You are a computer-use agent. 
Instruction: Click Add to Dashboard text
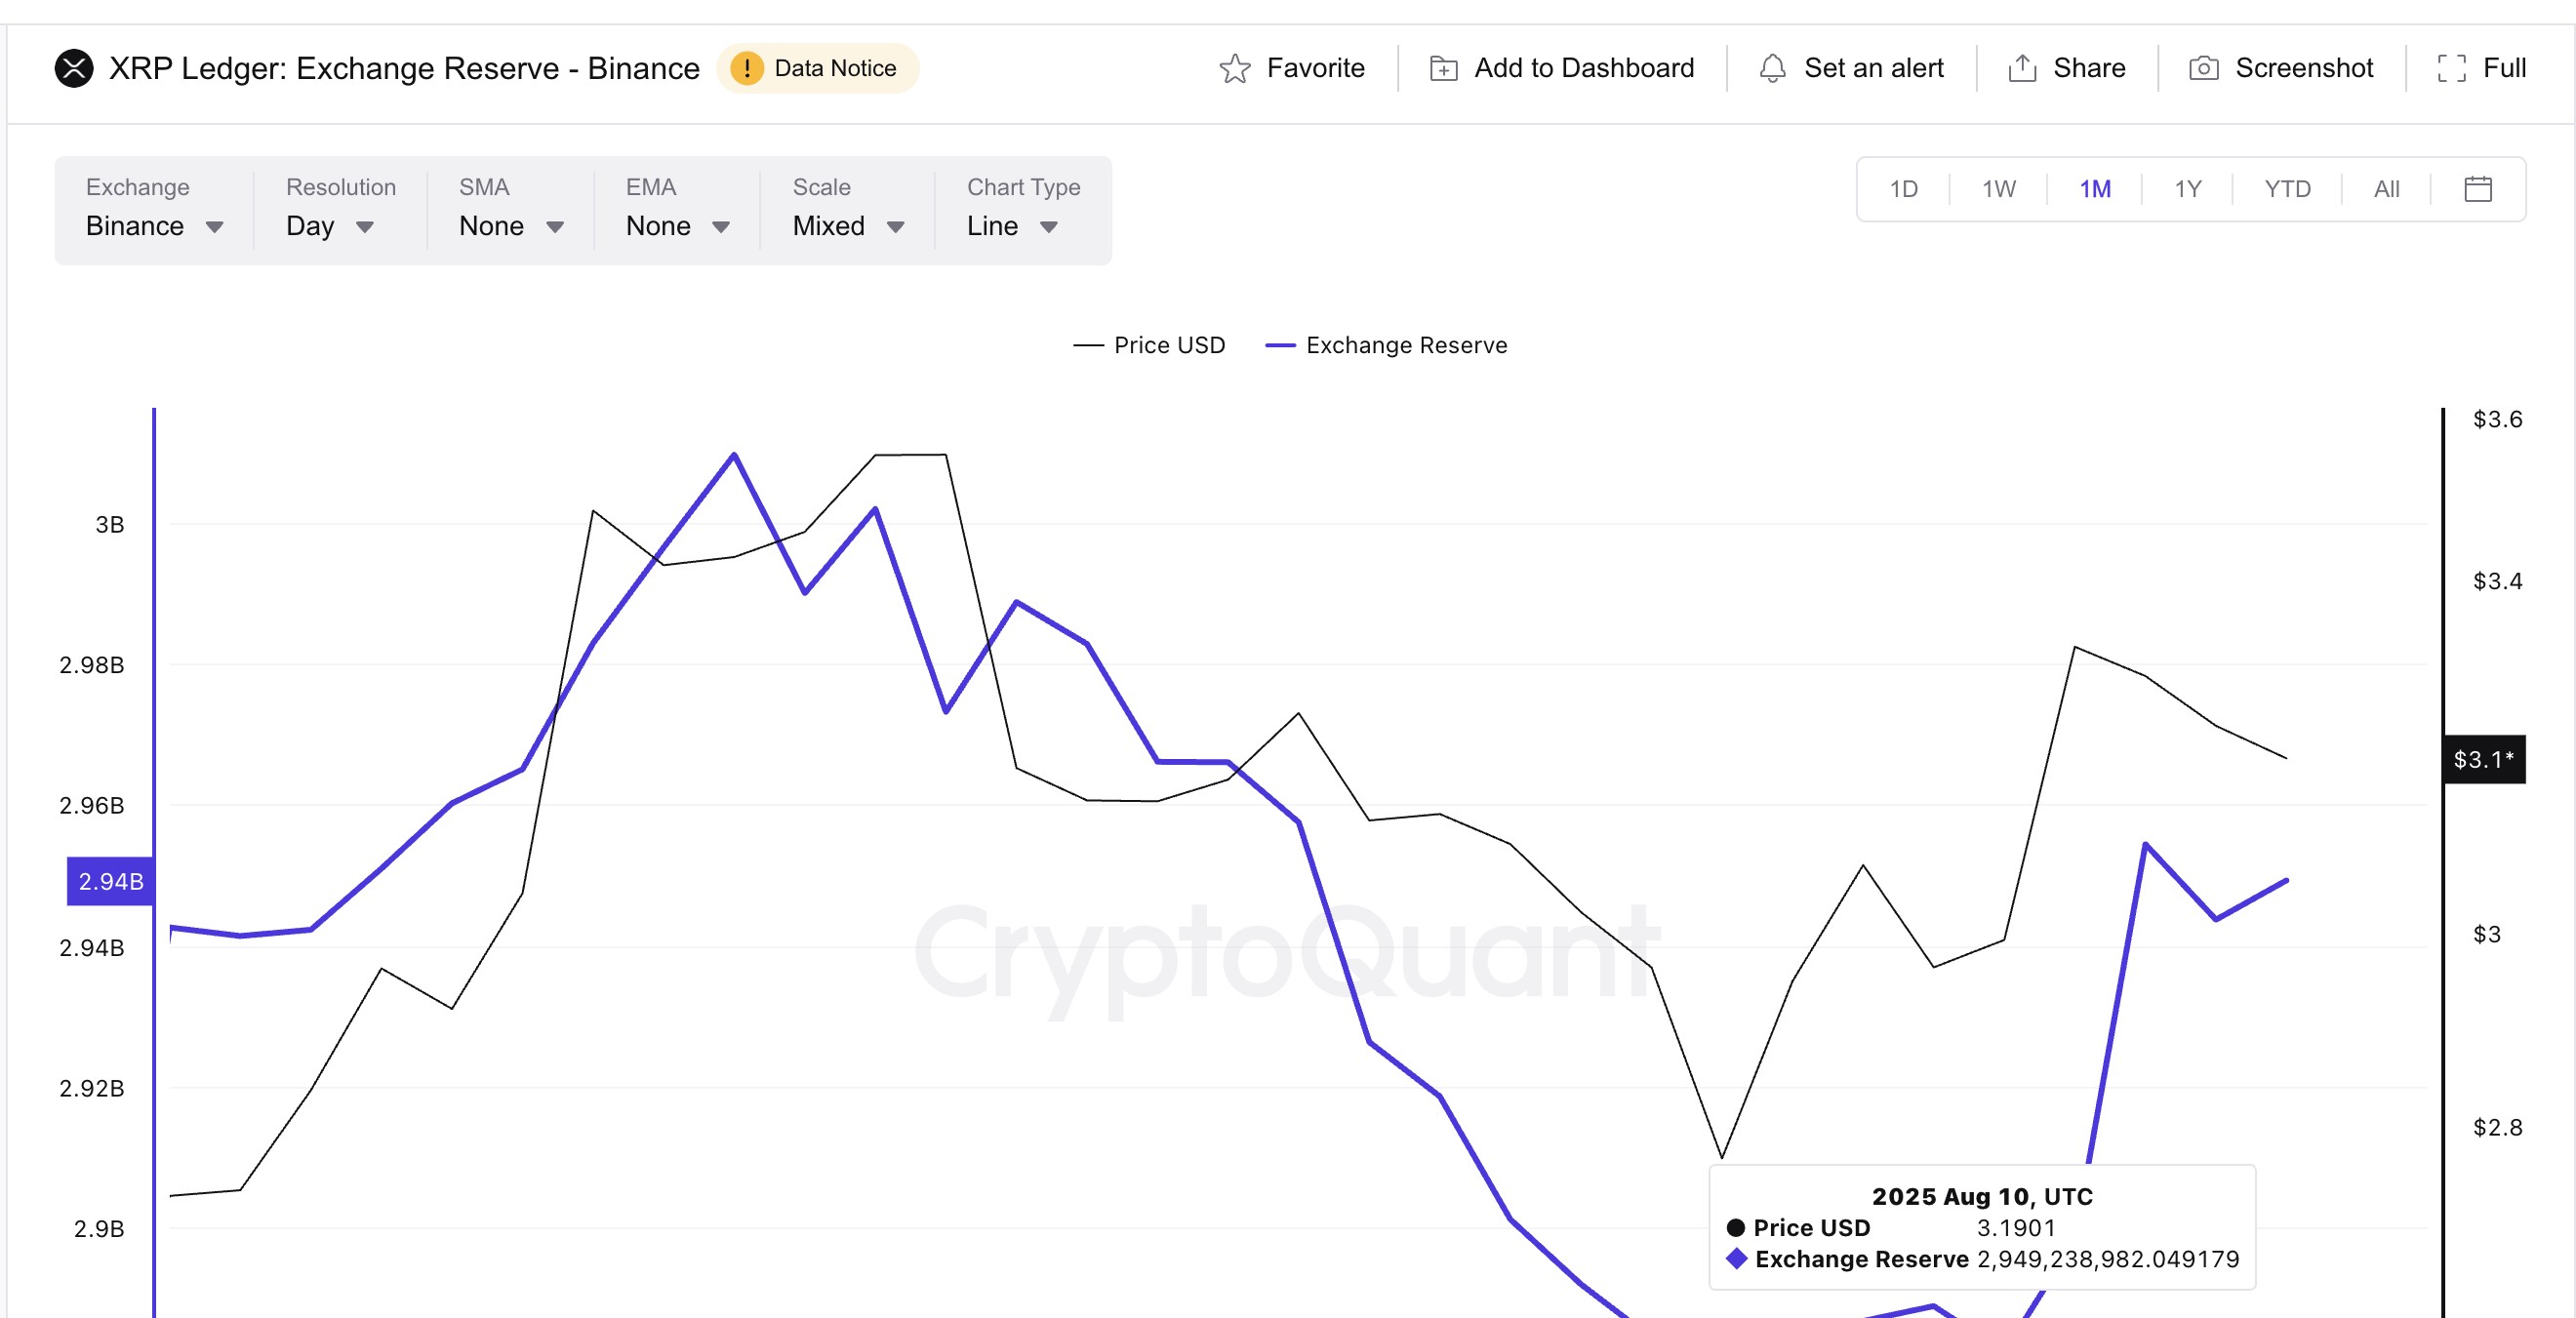[1584, 68]
